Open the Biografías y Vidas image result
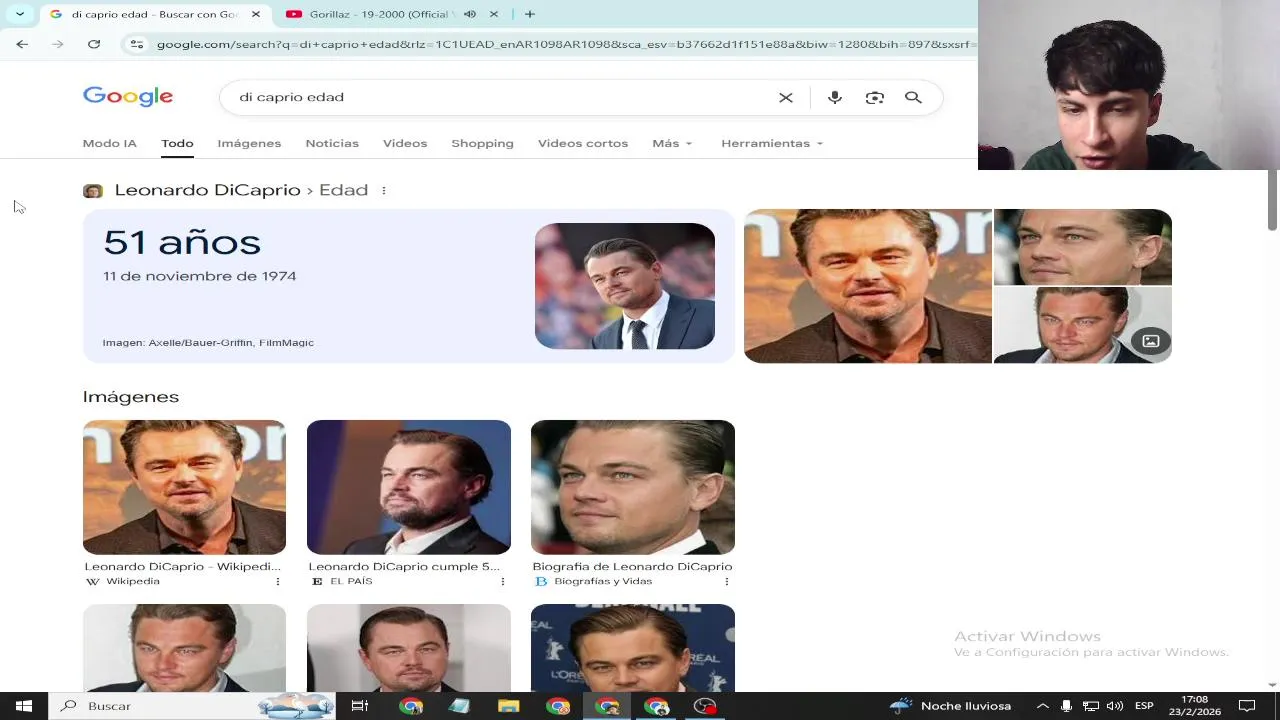The width and height of the screenshot is (1280, 720). click(x=633, y=487)
